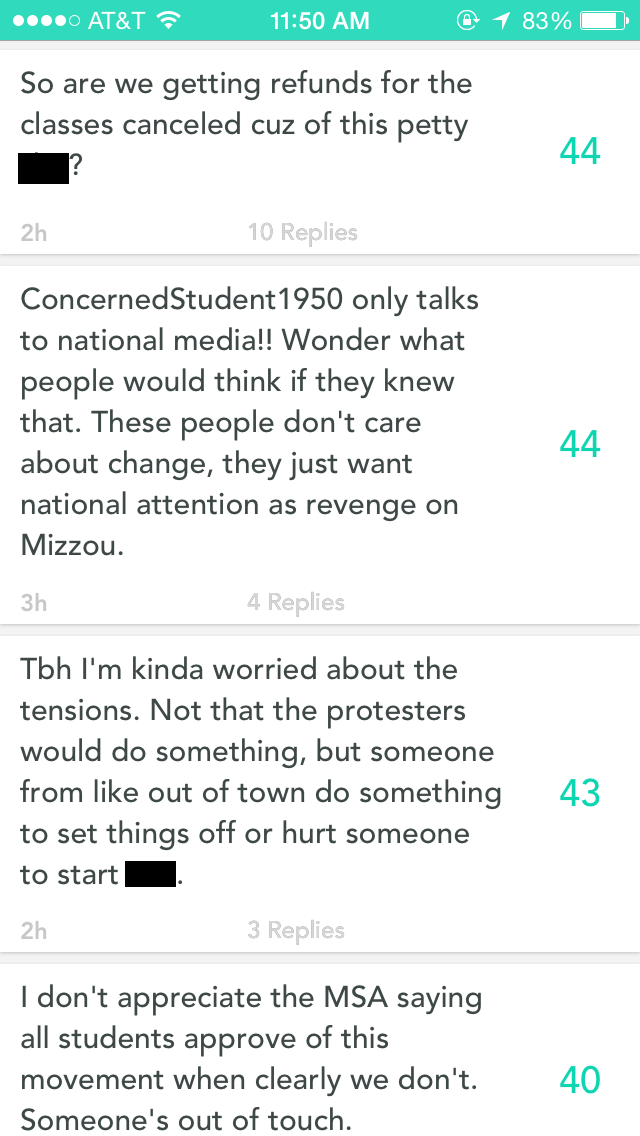640x1136 pixels.
Task: Tap the 11:50 AM clock
Action: click(x=320, y=20)
